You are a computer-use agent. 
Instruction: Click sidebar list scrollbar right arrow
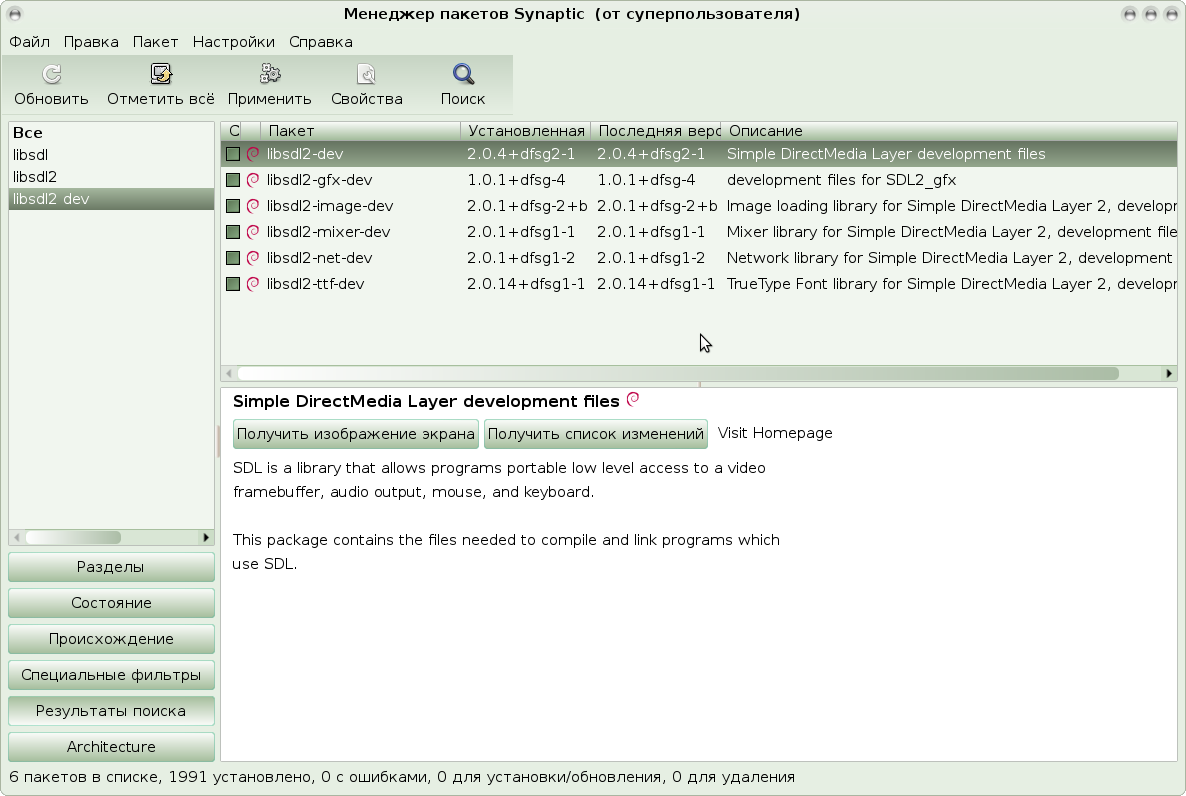pos(206,537)
